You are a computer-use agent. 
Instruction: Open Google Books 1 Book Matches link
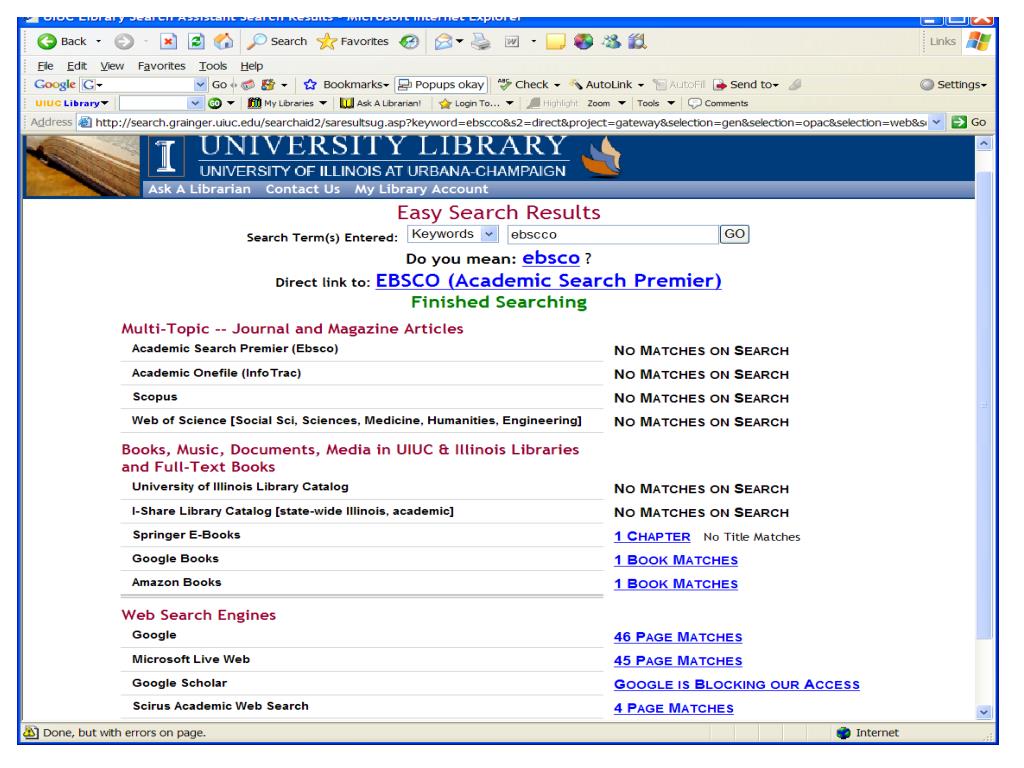(676, 560)
